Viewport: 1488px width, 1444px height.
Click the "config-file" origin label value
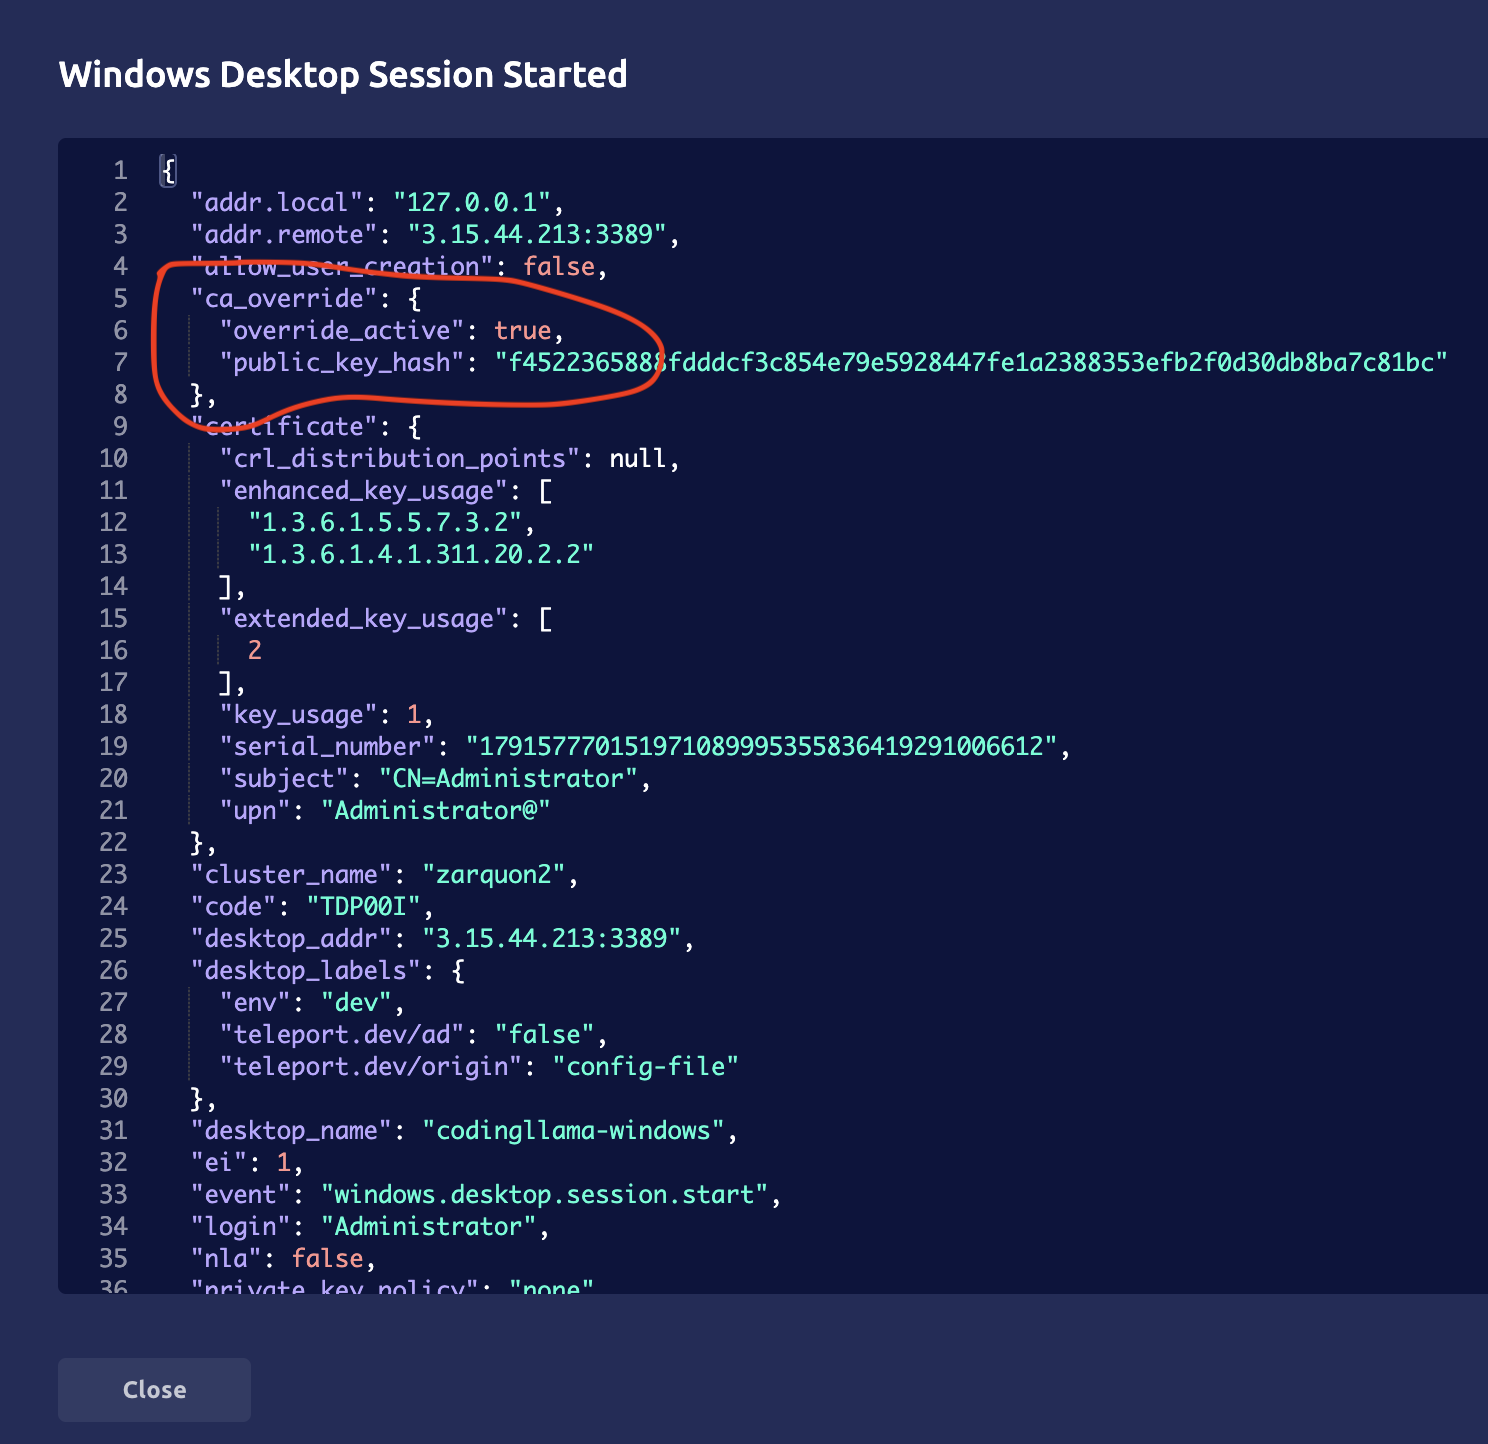point(645,1066)
